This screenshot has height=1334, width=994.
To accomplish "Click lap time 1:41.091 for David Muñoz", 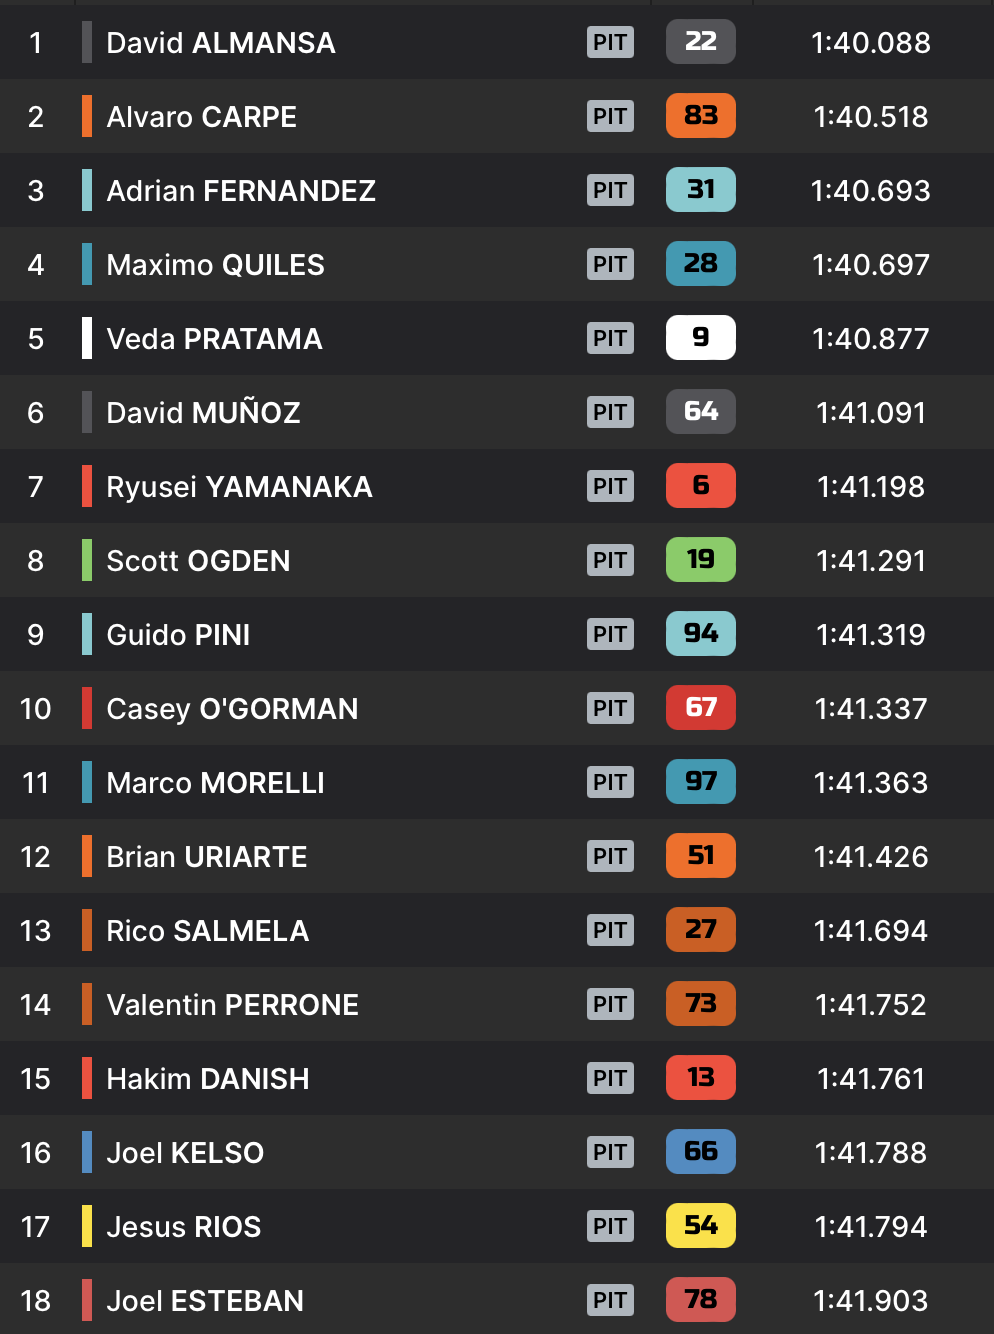I will click(x=870, y=413).
